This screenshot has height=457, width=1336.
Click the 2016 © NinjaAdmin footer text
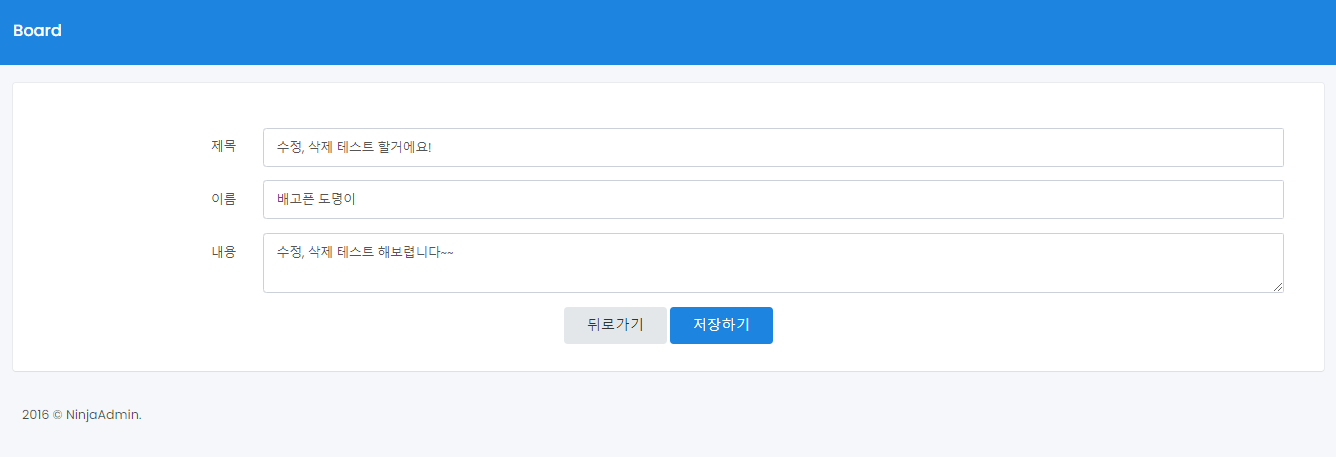pos(82,414)
